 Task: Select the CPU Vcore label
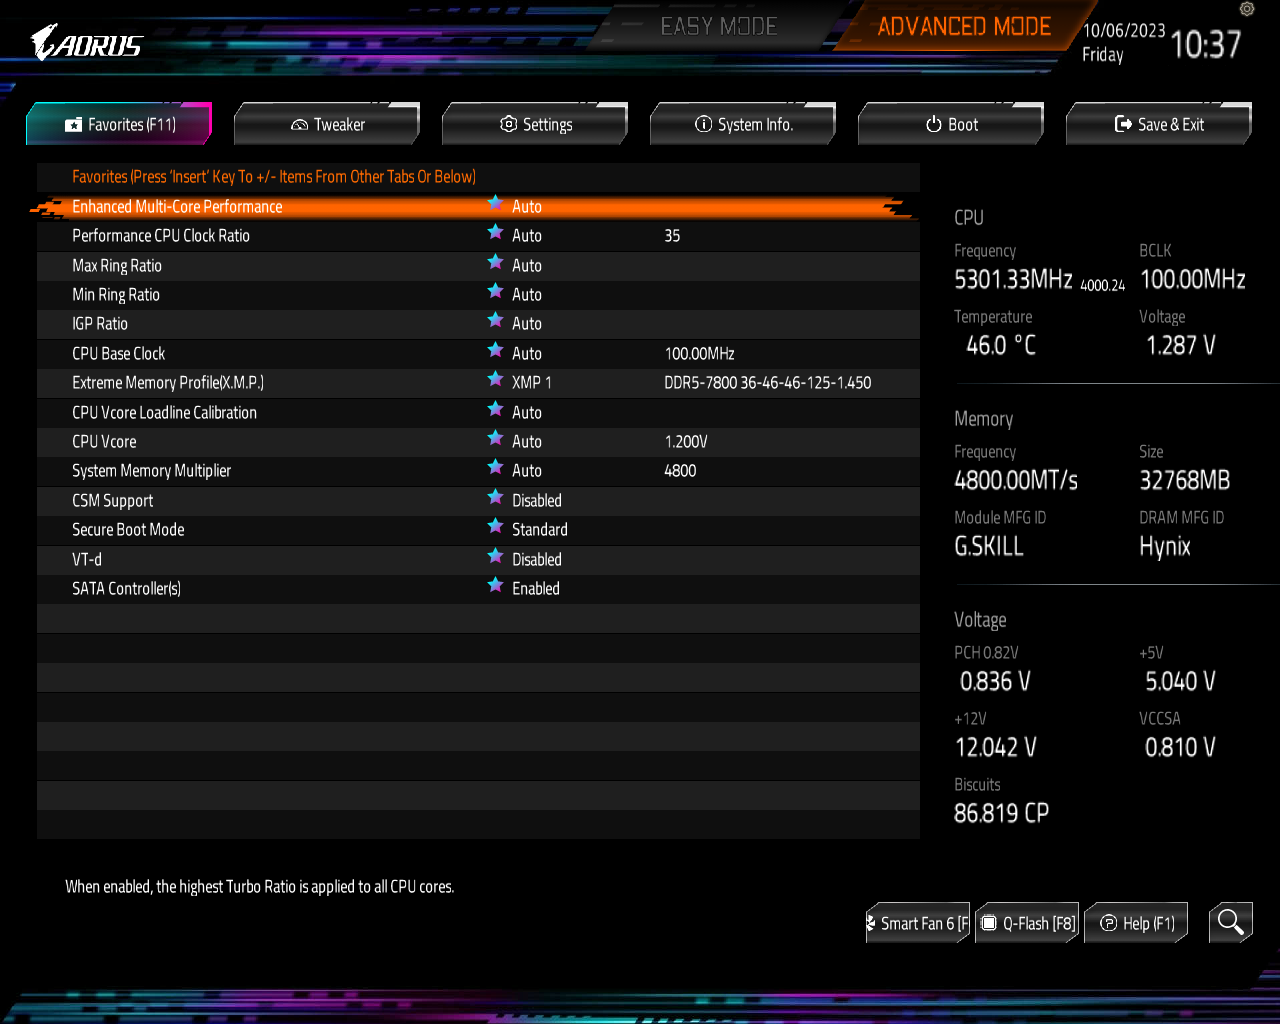tap(104, 442)
